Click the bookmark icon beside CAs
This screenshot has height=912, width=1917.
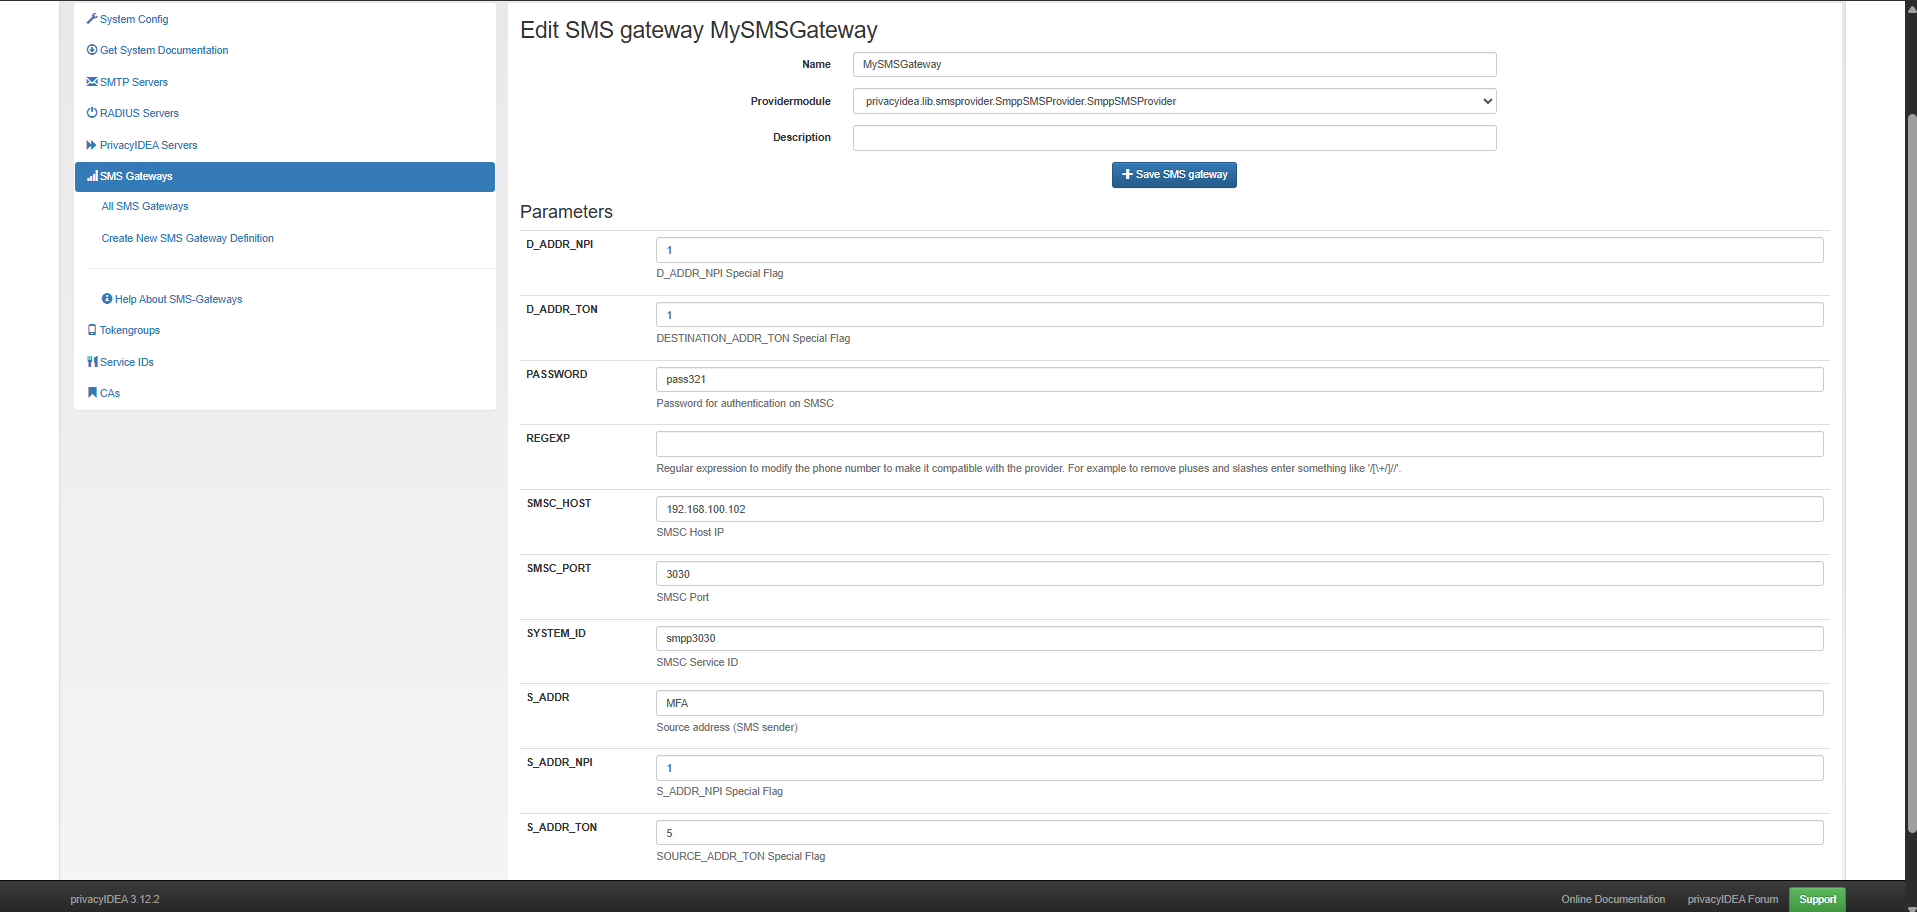click(92, 393)
